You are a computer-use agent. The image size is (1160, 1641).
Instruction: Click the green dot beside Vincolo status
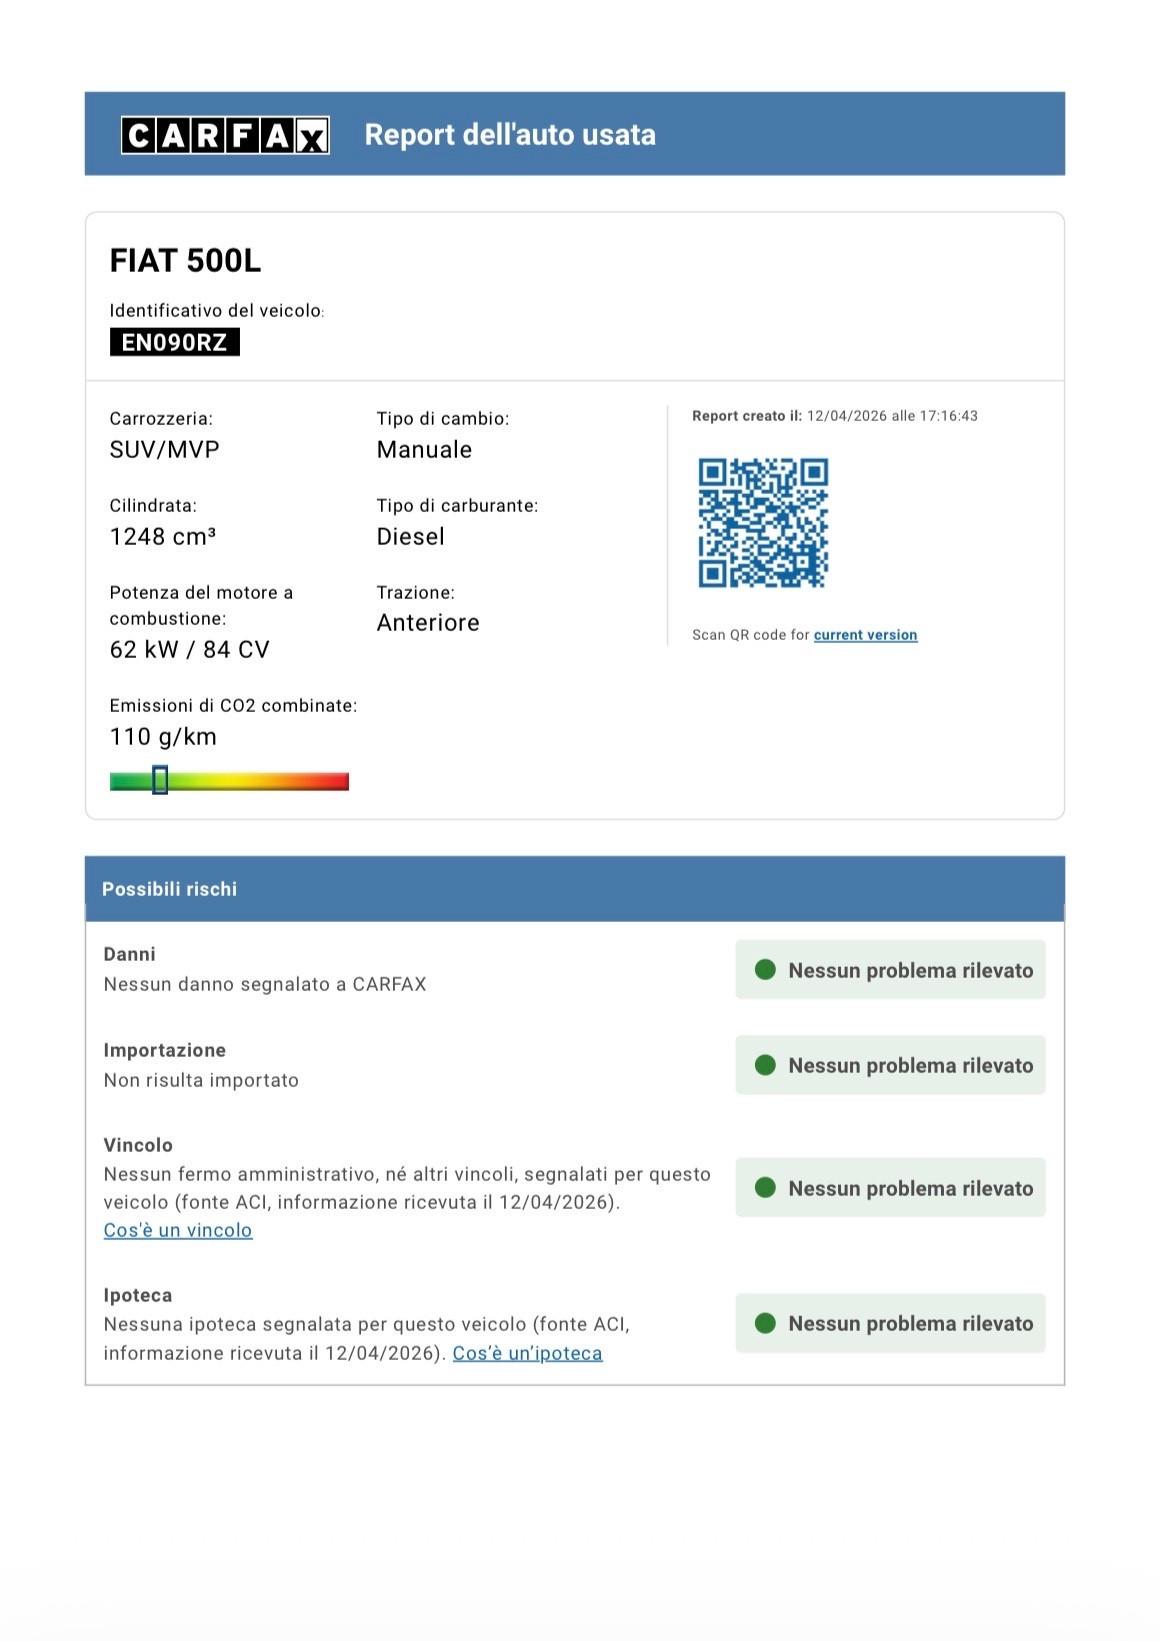pyautogui.click(x=766, y=1188)
